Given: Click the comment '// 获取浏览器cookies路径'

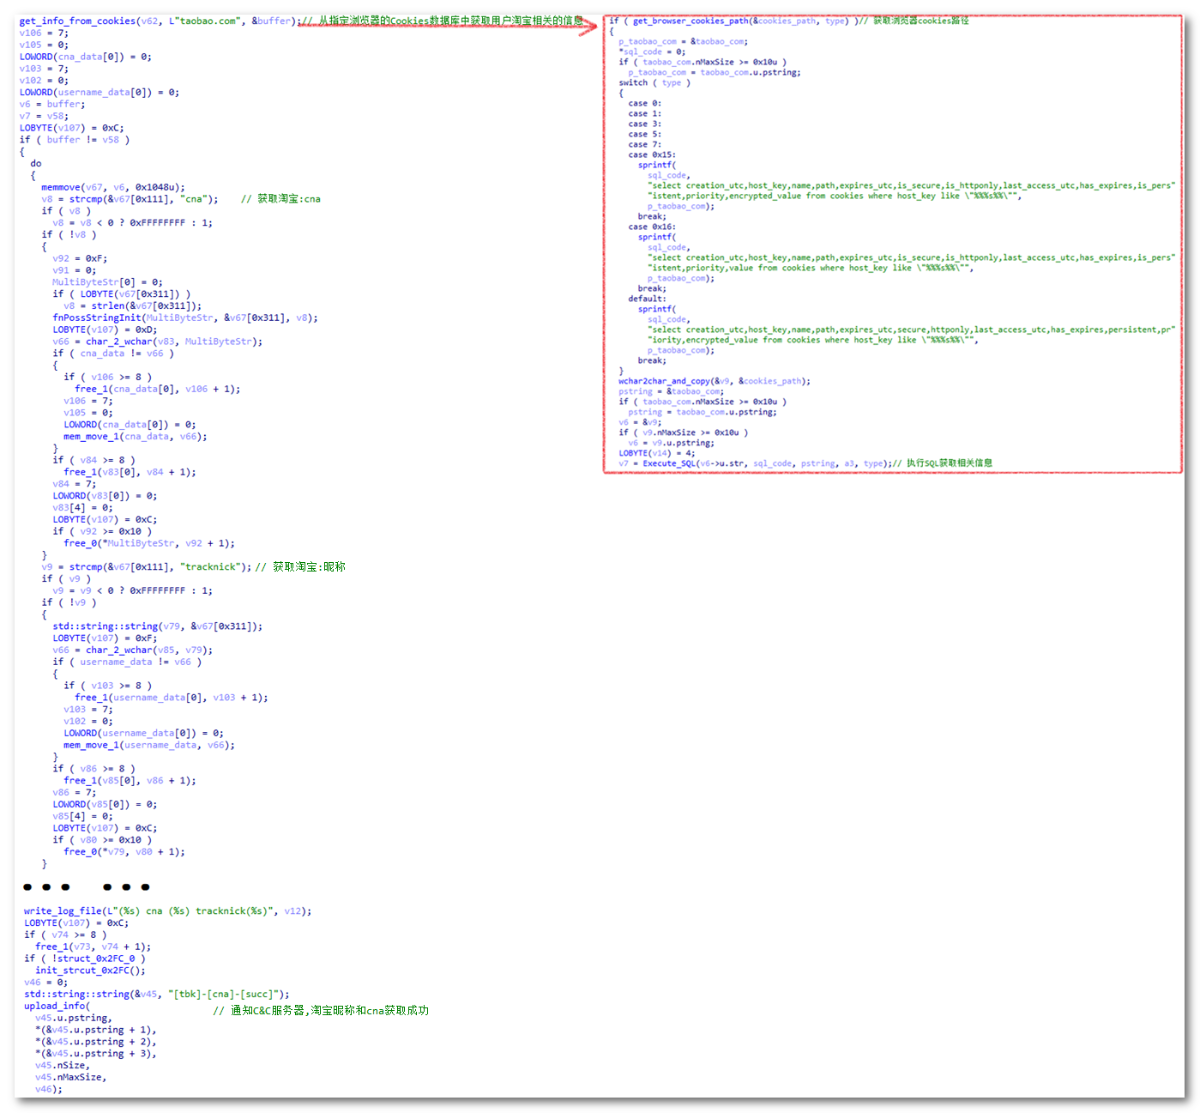Looking at the screenshot, I should point(912,21).
